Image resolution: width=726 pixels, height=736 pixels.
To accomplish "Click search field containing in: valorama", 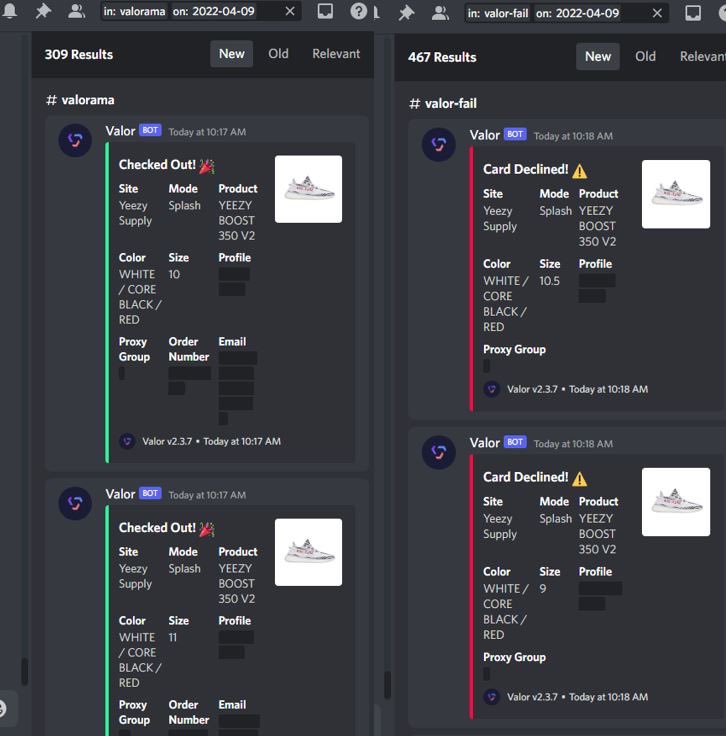I will (201, 11).
